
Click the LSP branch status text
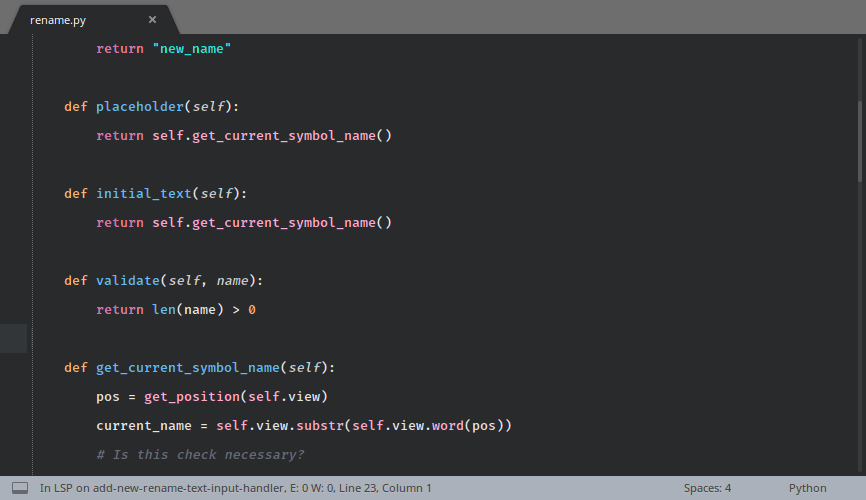point(236,488)
